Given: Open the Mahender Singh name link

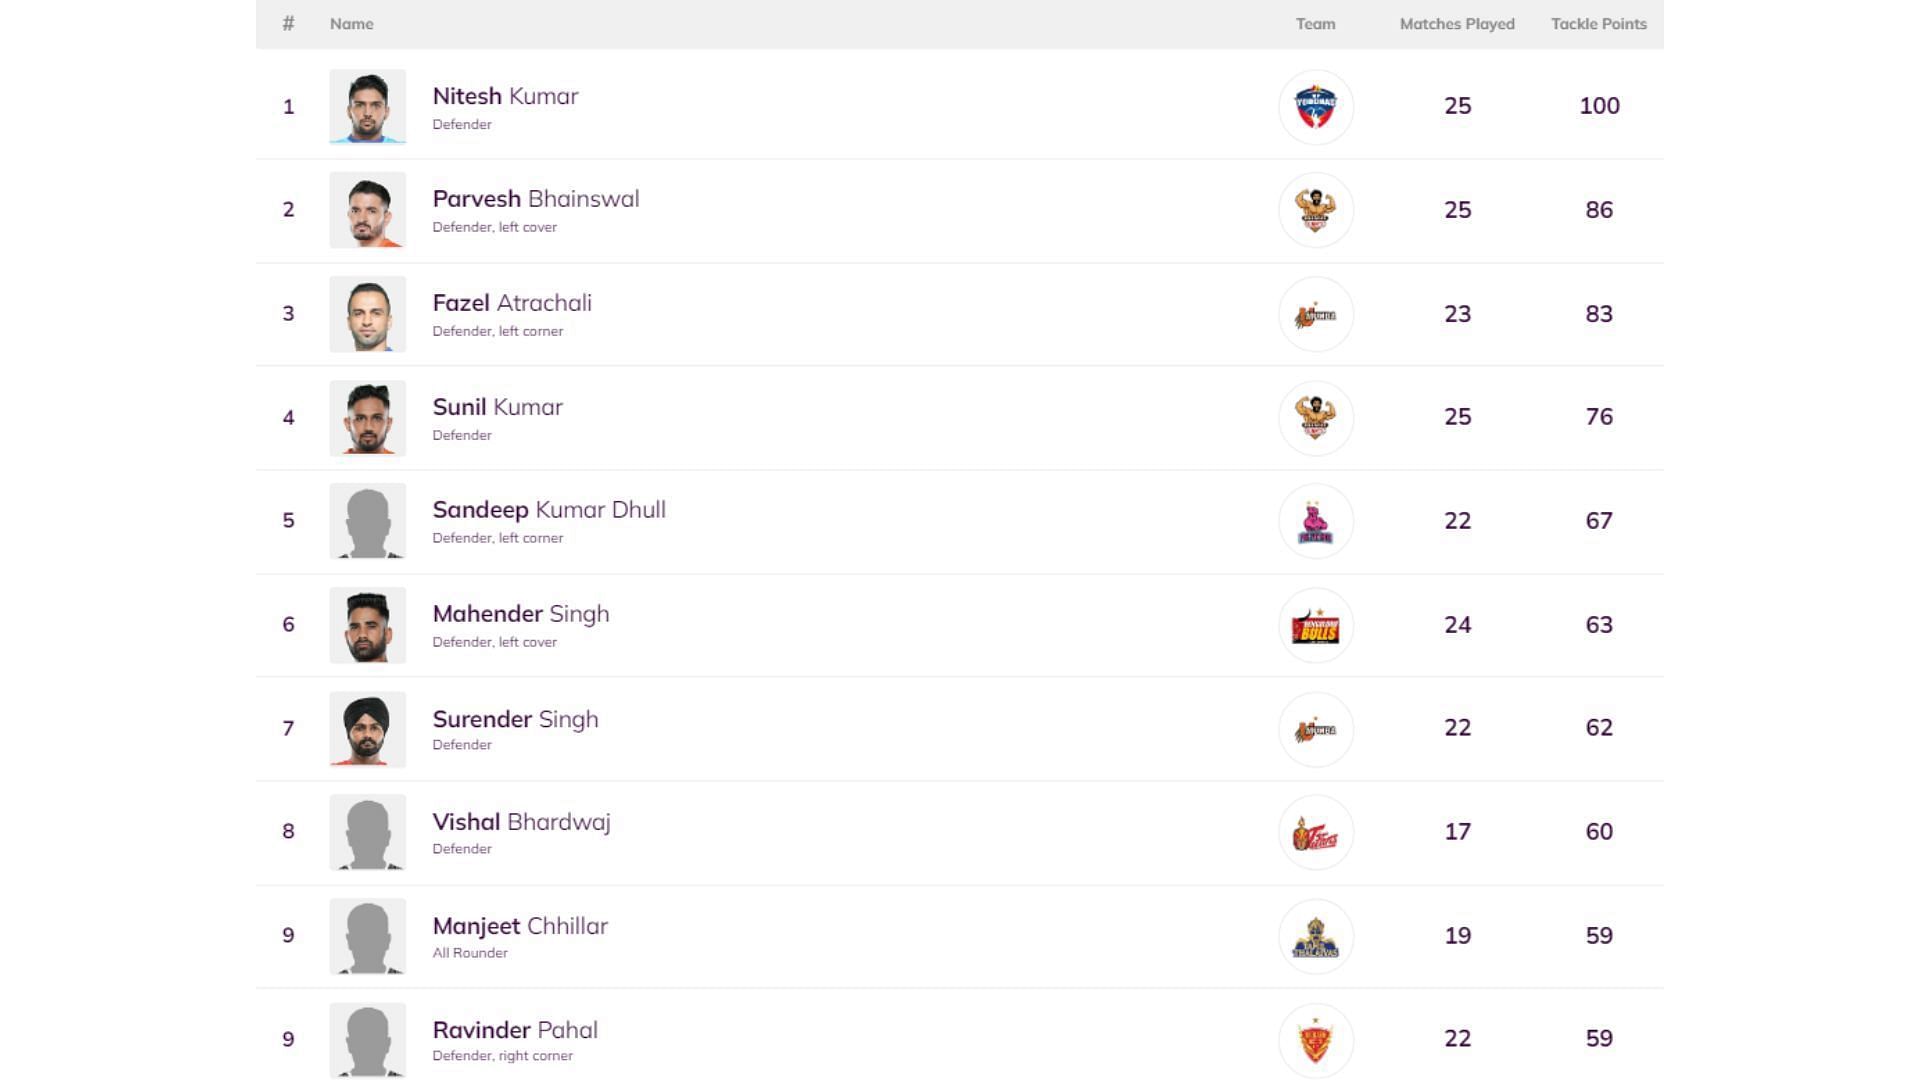Looking at the screenshot, I should [x=520, y=614].
